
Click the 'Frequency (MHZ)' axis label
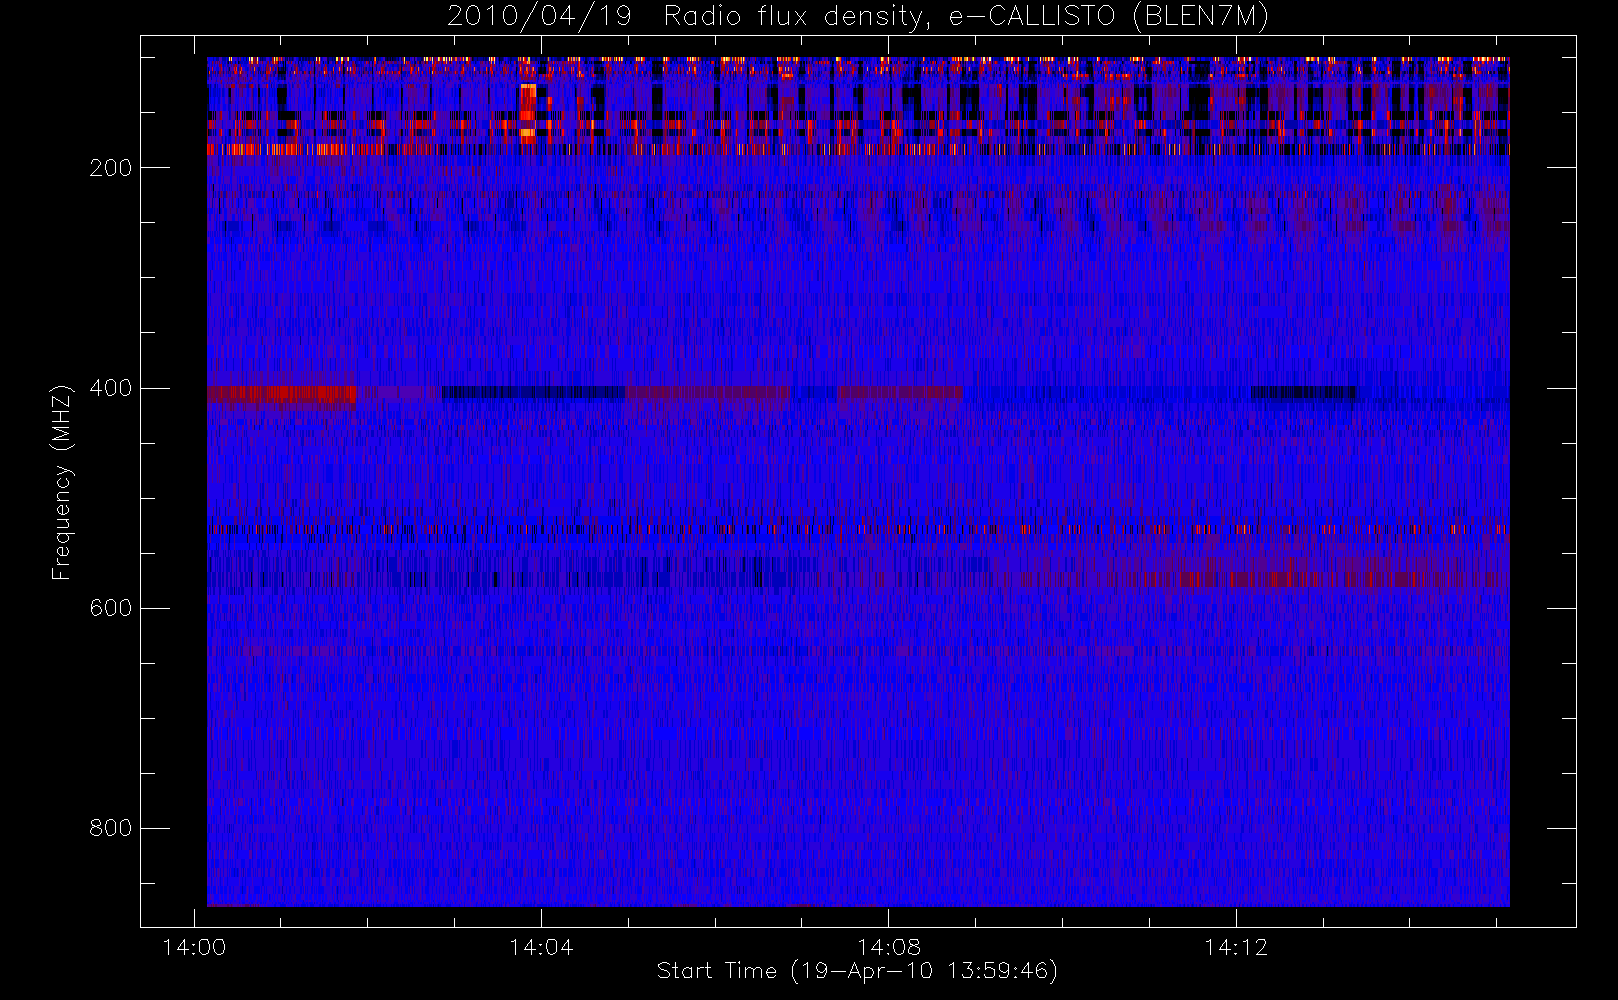click(x=62, y=482)
